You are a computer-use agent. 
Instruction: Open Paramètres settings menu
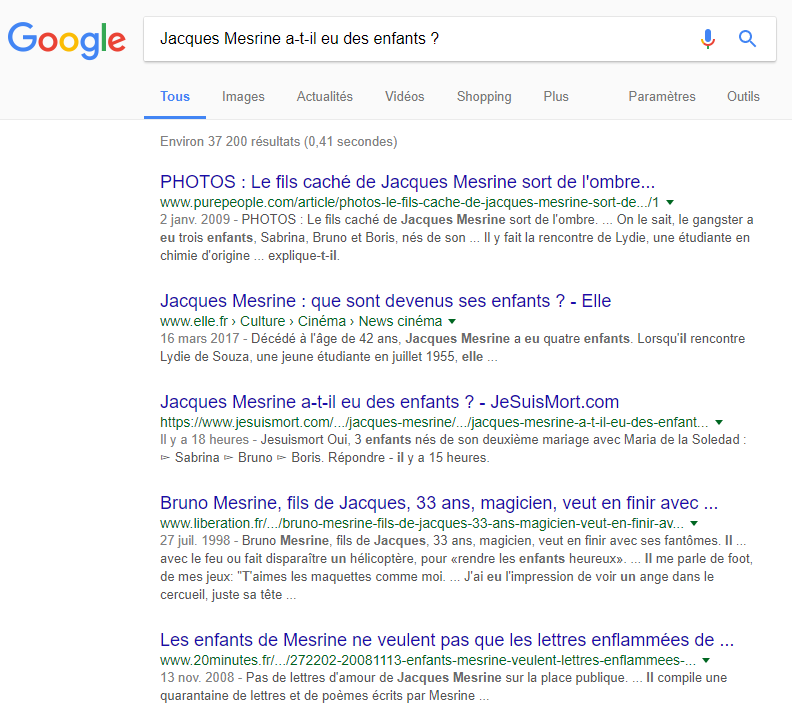coord(661,97)
